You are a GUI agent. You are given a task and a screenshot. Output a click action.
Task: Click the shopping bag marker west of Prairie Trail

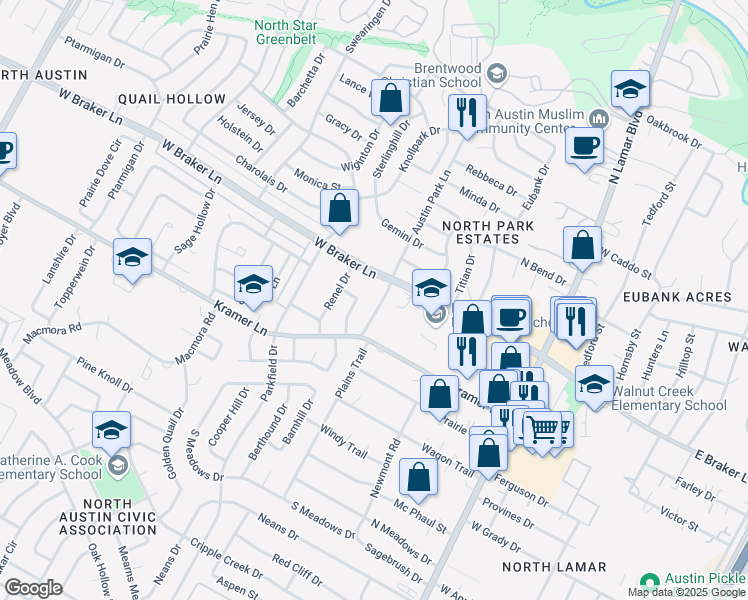439,396
